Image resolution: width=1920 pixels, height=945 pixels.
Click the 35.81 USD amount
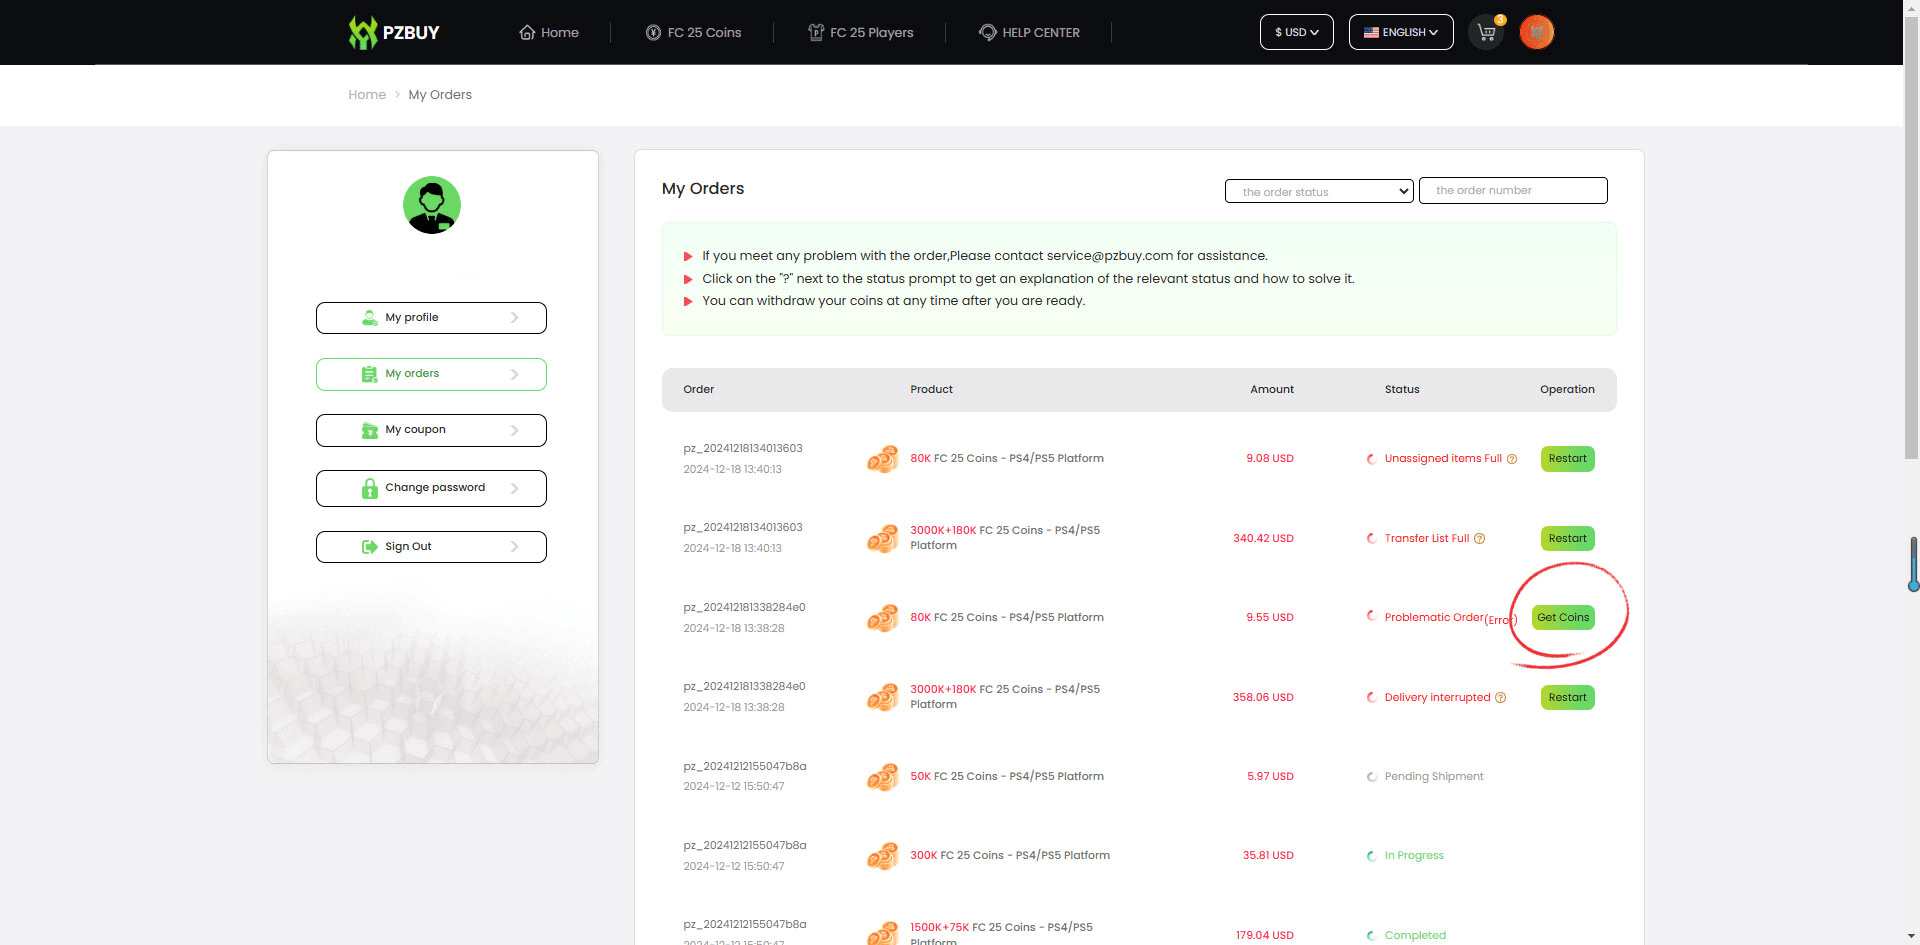(x=1268, y=856)
